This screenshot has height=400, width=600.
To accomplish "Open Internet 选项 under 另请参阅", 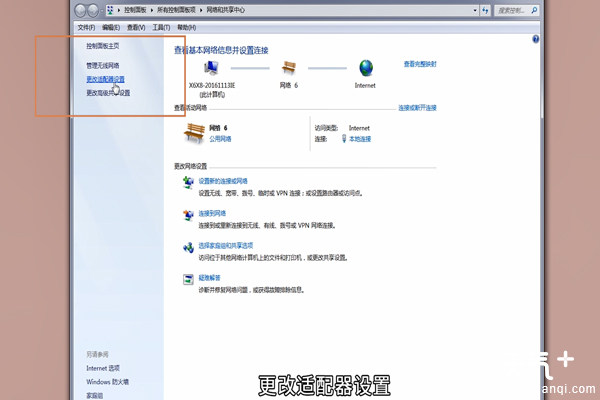I will pyautogui.click(x=104, y=368).
